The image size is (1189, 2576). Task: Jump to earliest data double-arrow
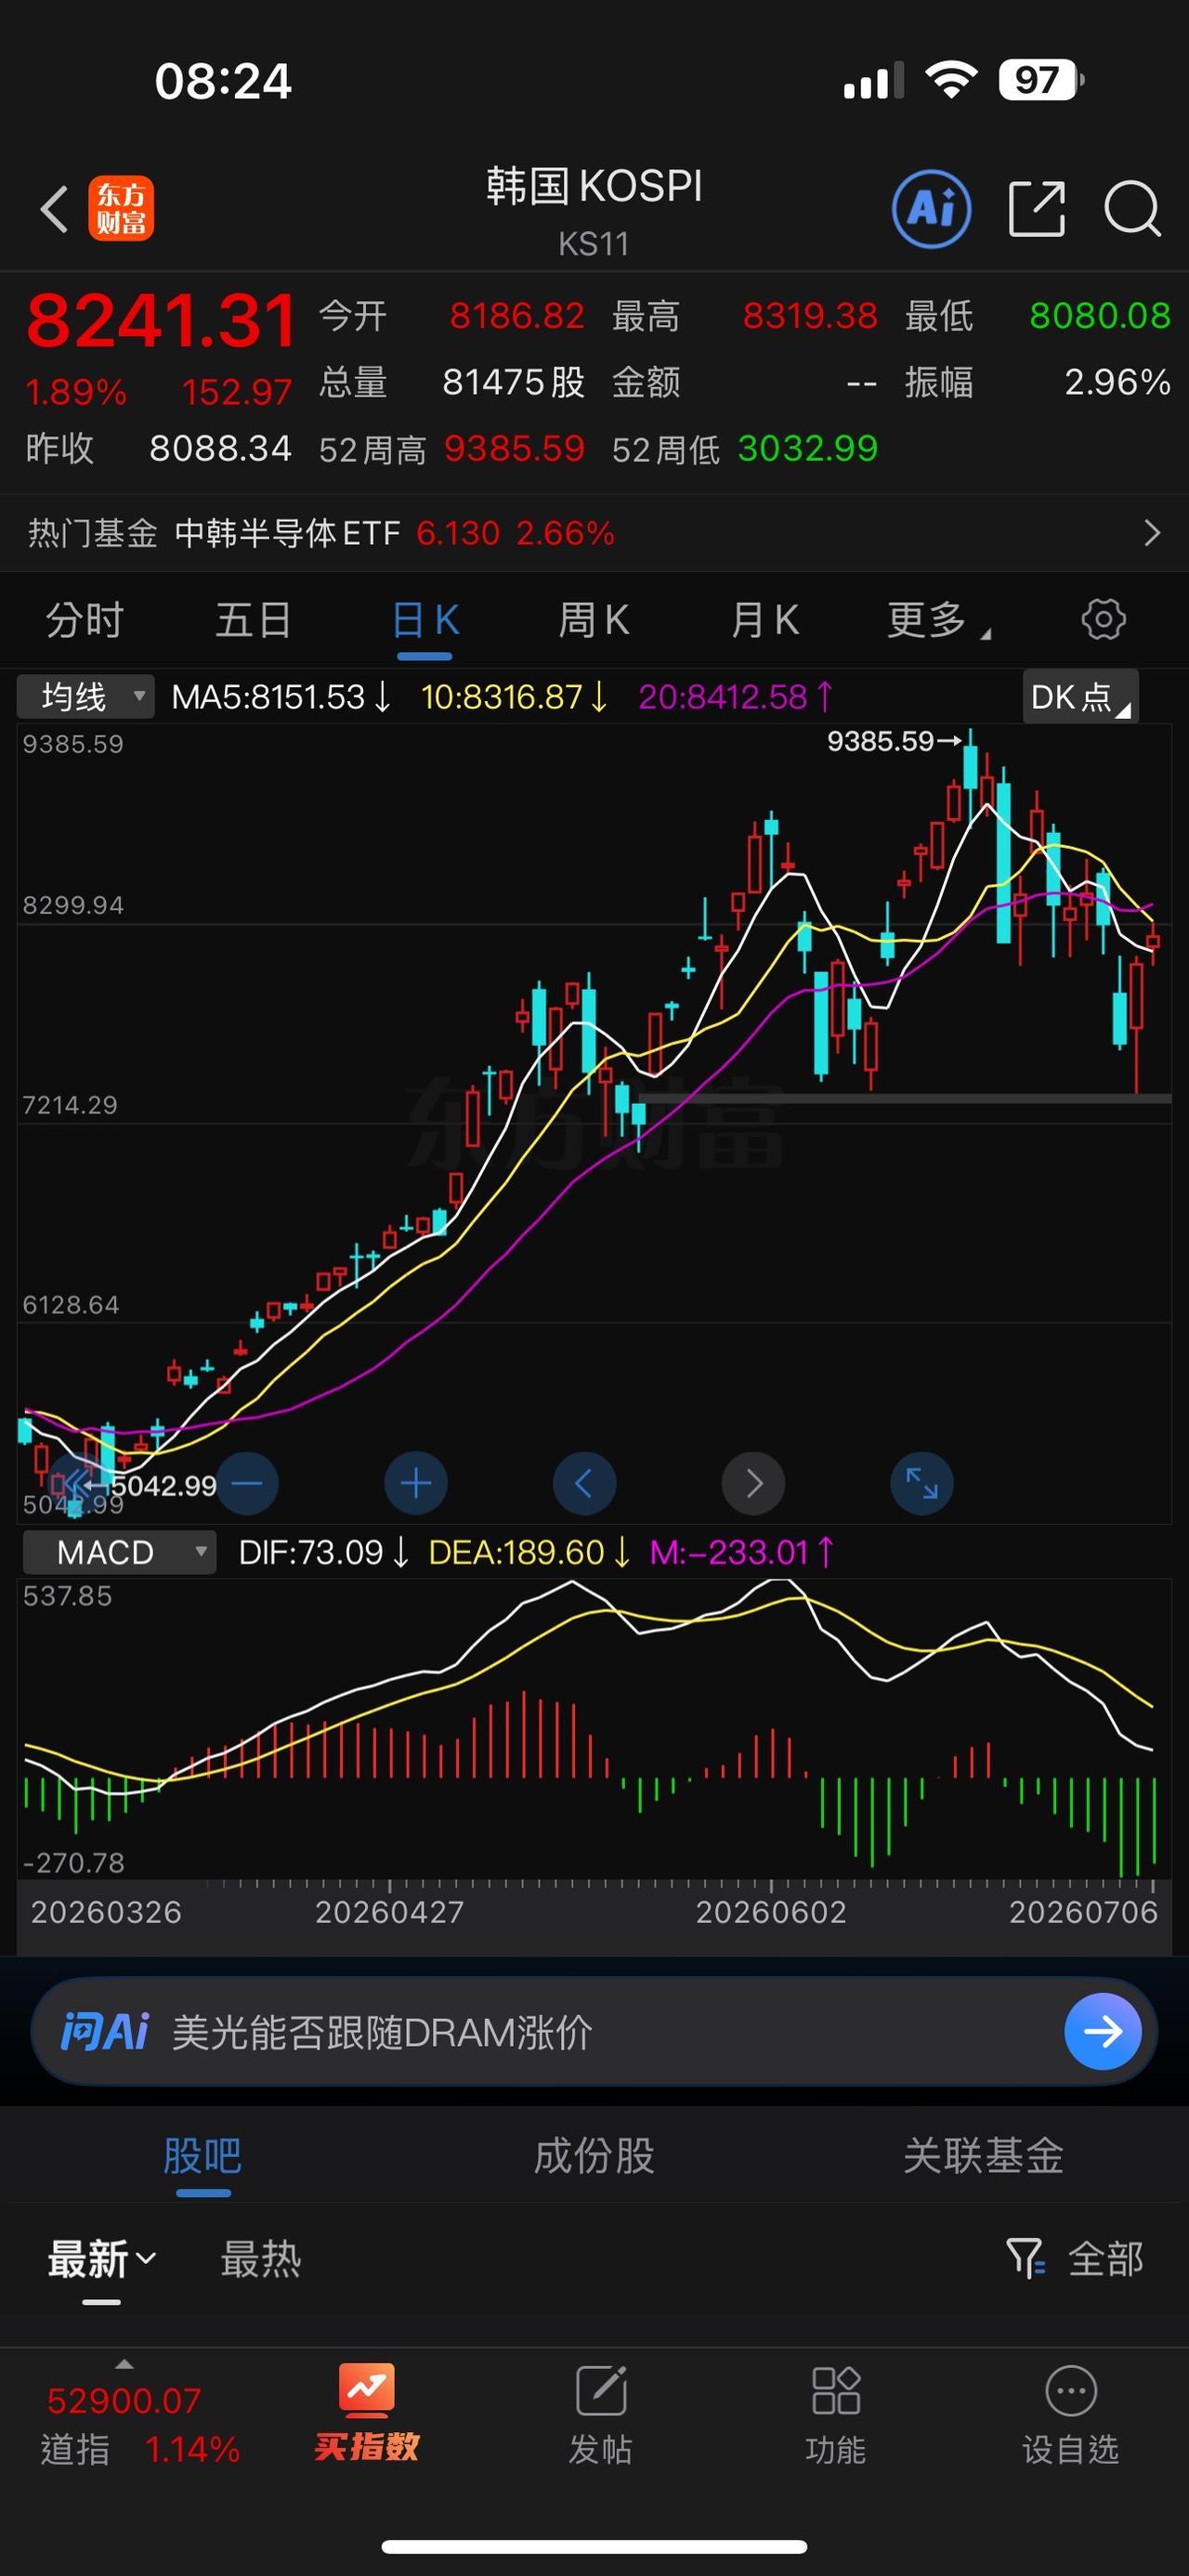76,1483
